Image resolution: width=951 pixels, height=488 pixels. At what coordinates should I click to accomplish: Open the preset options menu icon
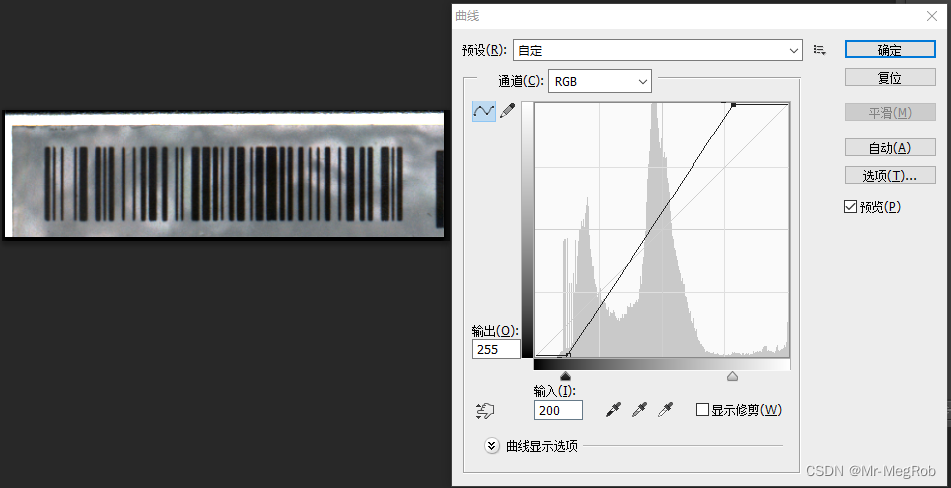tap(820, 50)
